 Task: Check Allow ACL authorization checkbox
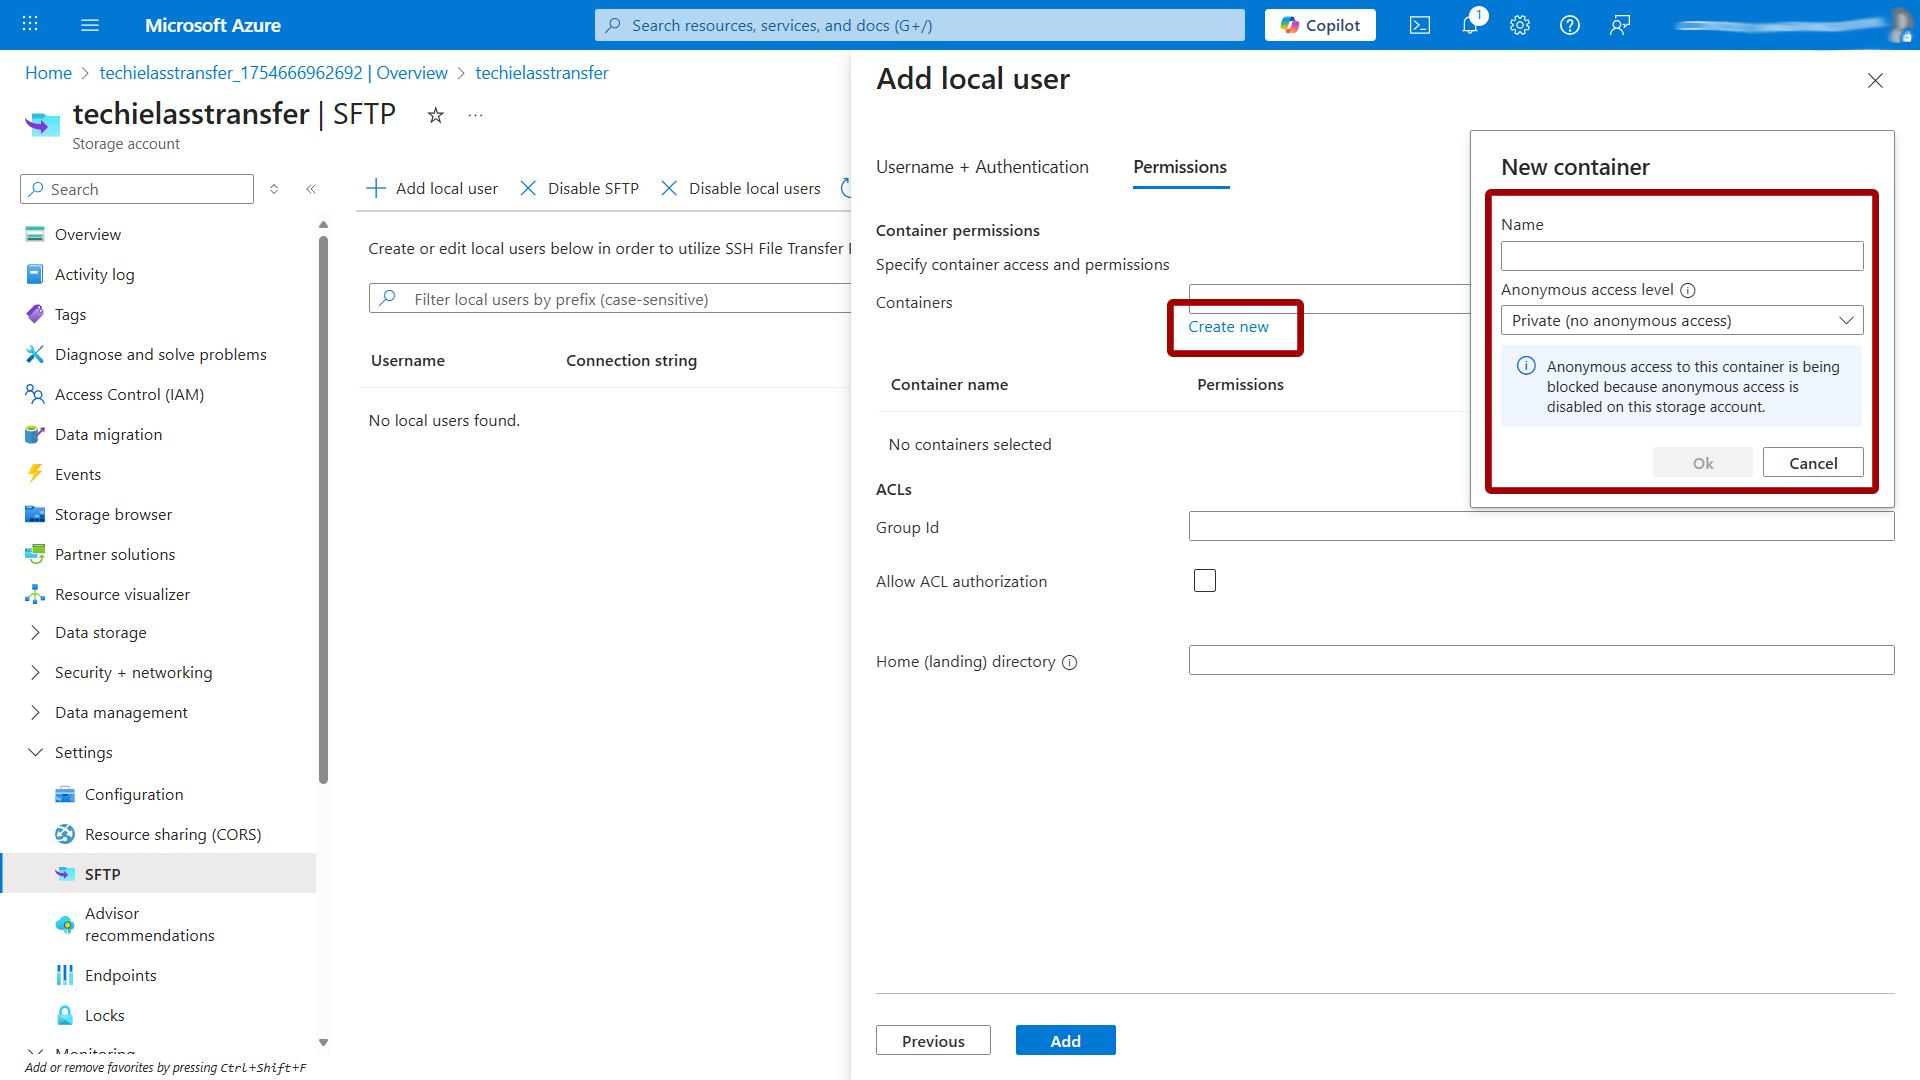[1204, 581]
